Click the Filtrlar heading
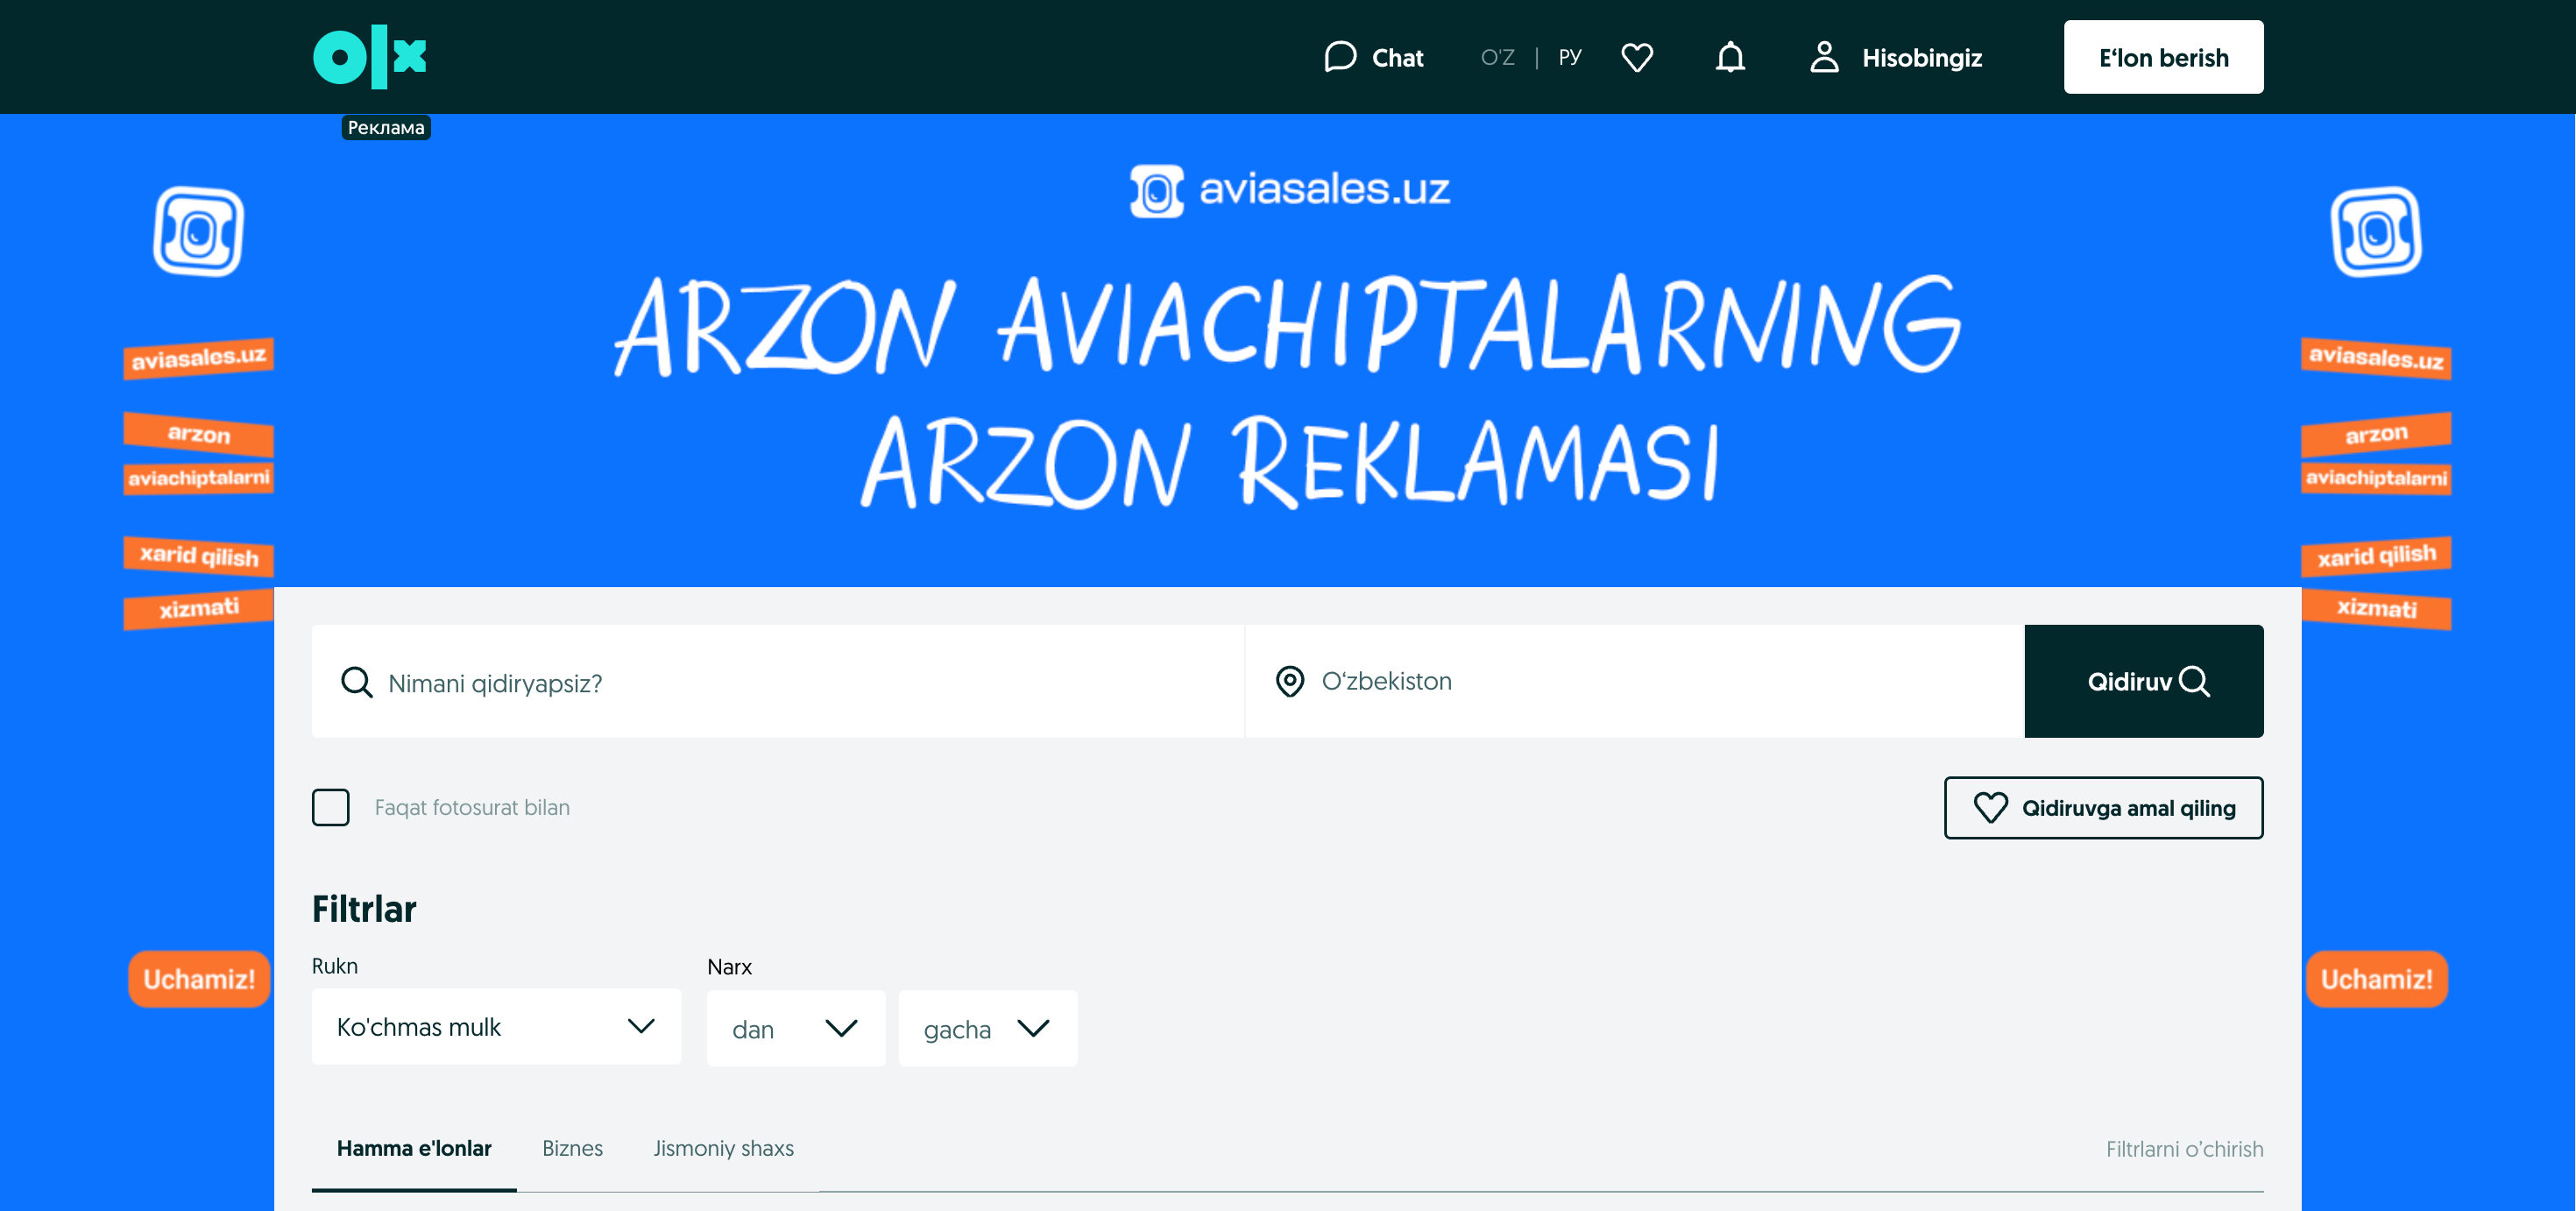 point(364,909)
